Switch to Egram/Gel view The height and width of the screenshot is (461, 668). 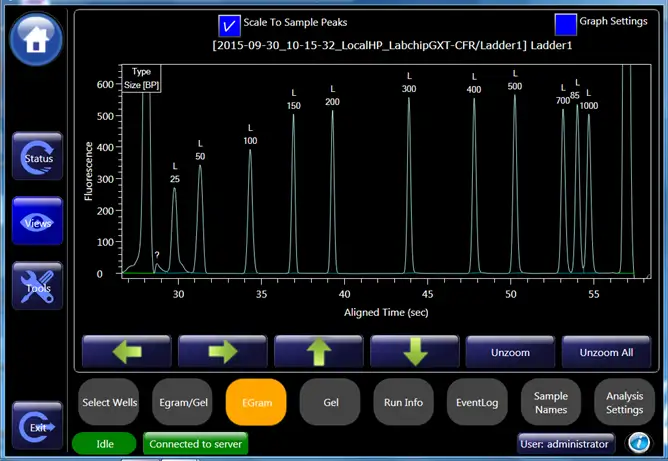(x=183, y=402)
